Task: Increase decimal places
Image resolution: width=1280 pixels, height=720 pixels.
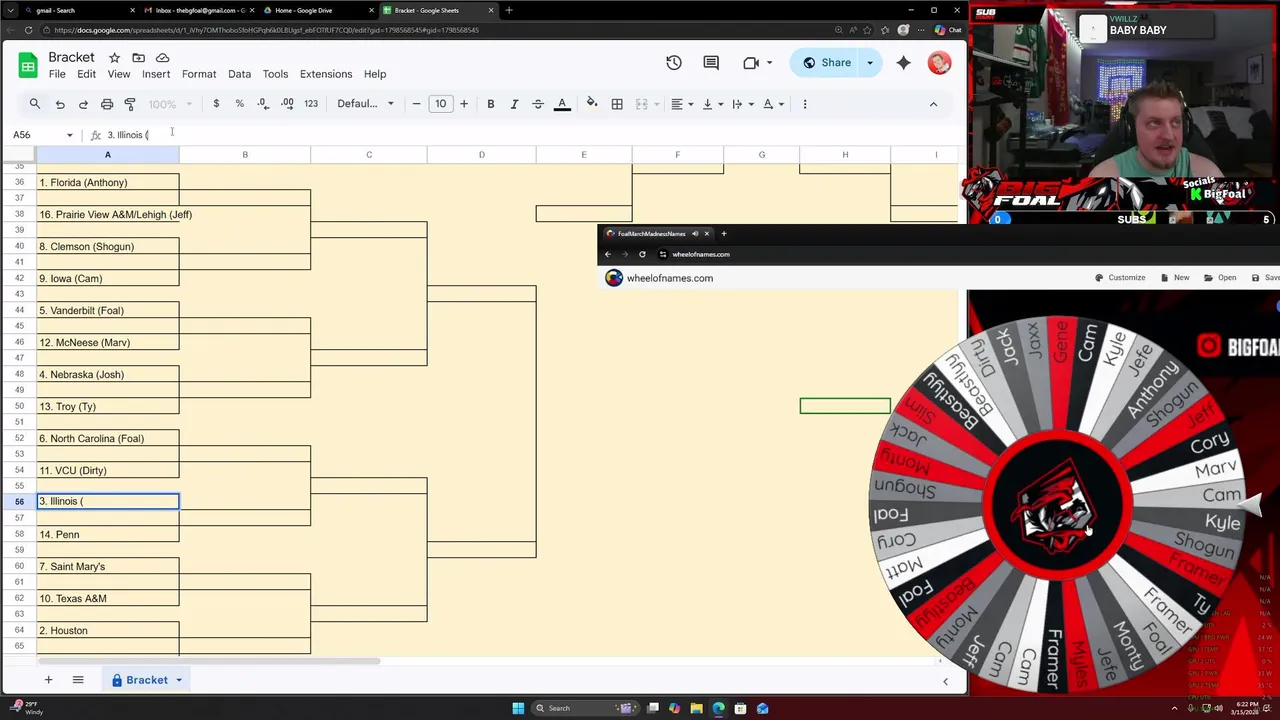Action: pyautogui.click(x=287, y=104)
